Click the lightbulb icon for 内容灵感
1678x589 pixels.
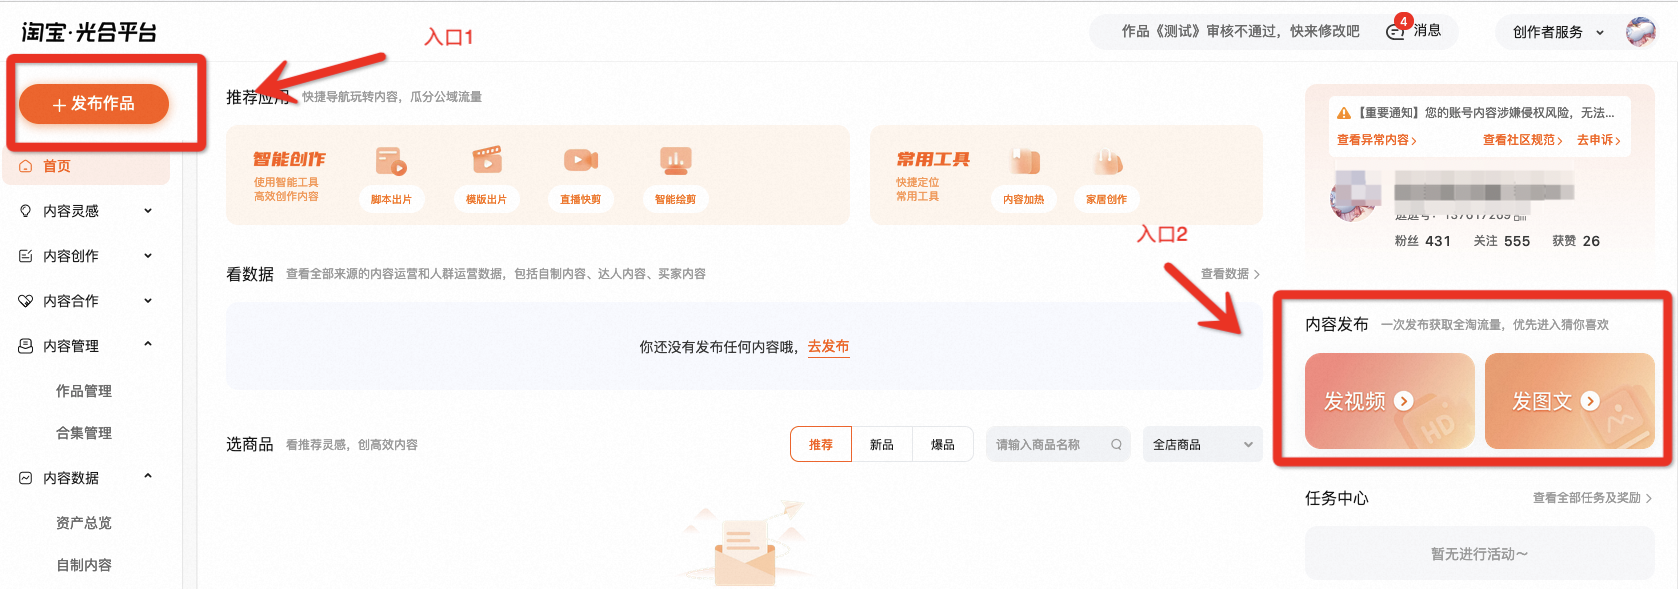click(26, 211)
